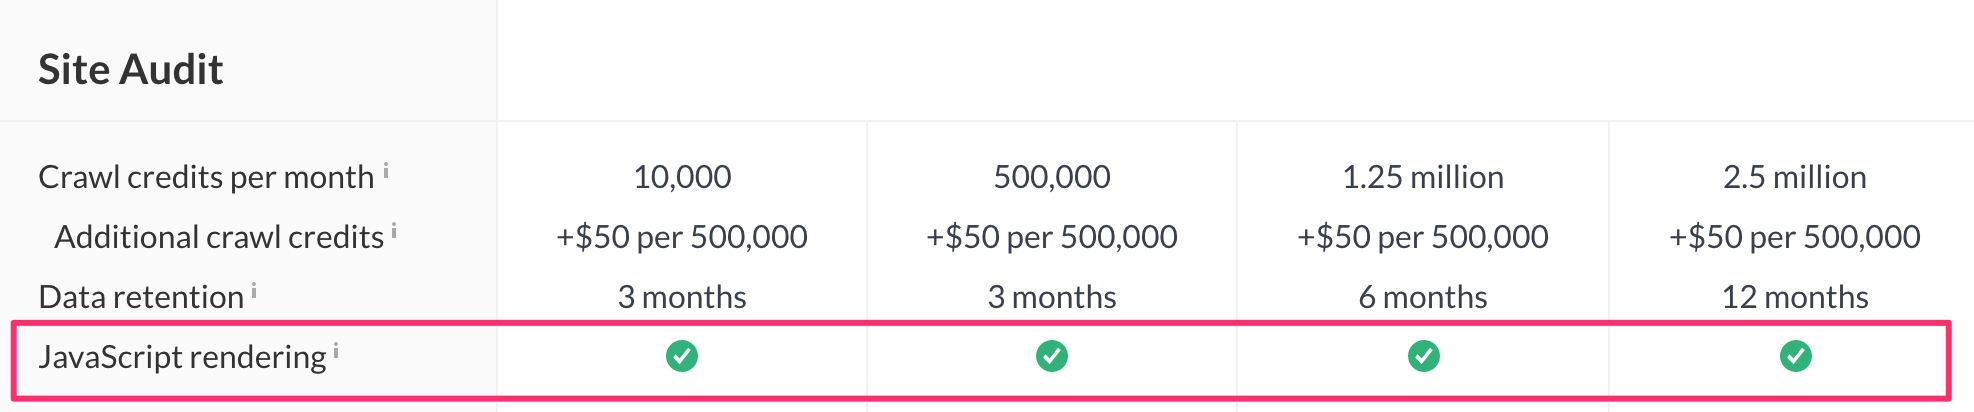The image size is (1974, 412).
Task: Click the 2.5 million crawl credits value
Action: 1795,177
